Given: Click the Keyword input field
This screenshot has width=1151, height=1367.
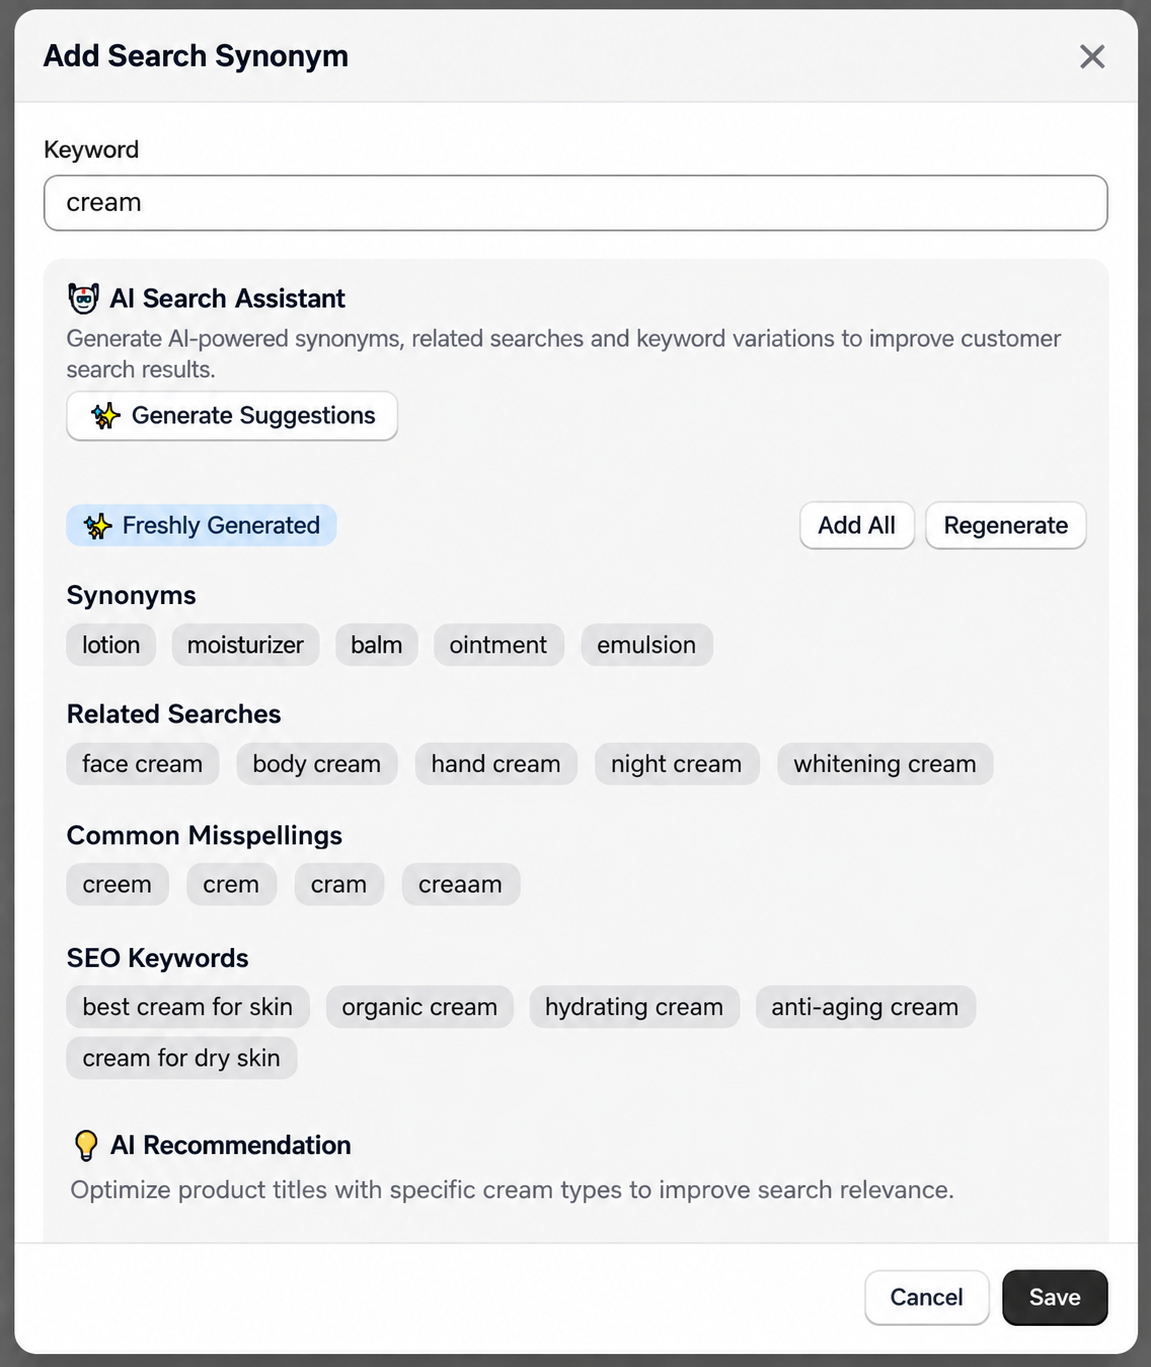Looking at the screenshot, I should tap(575, 203).
